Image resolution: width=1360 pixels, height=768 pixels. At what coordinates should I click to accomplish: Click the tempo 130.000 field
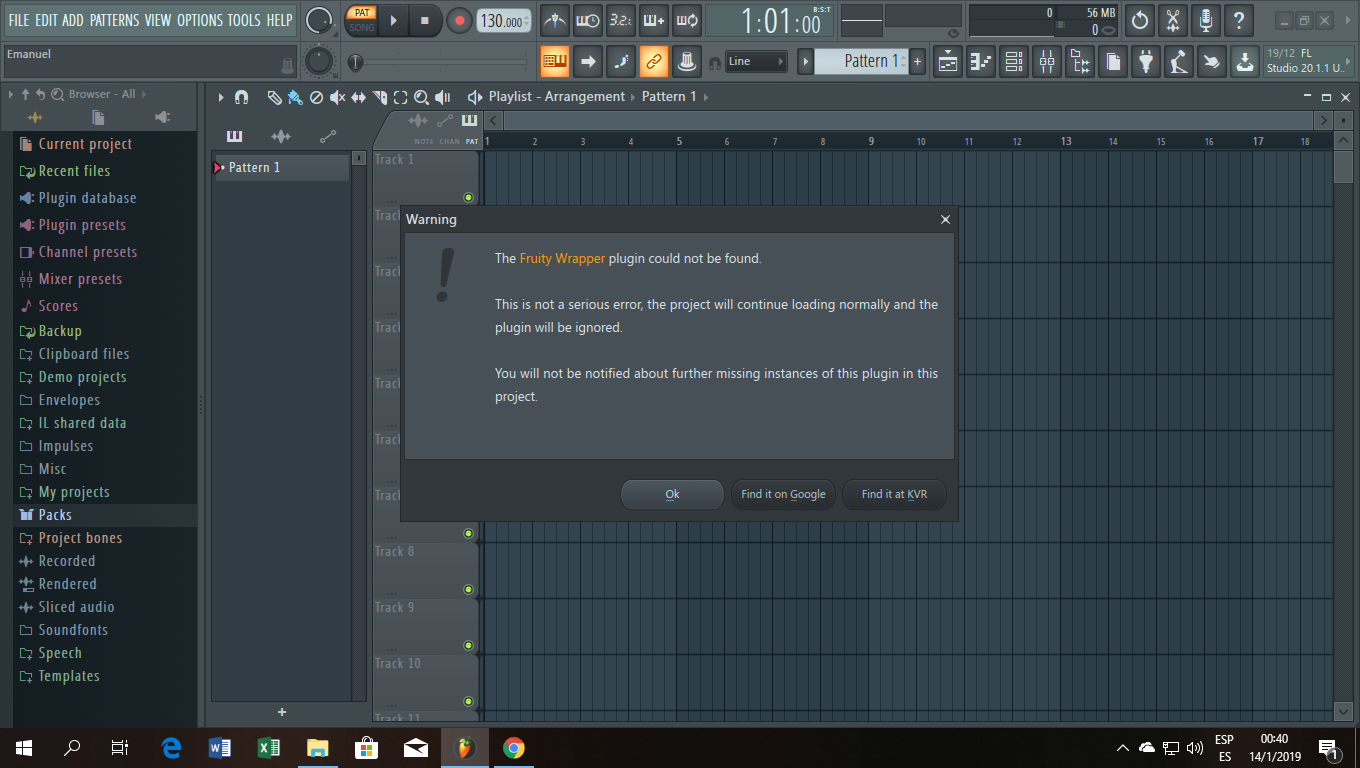tap(504, 21)
